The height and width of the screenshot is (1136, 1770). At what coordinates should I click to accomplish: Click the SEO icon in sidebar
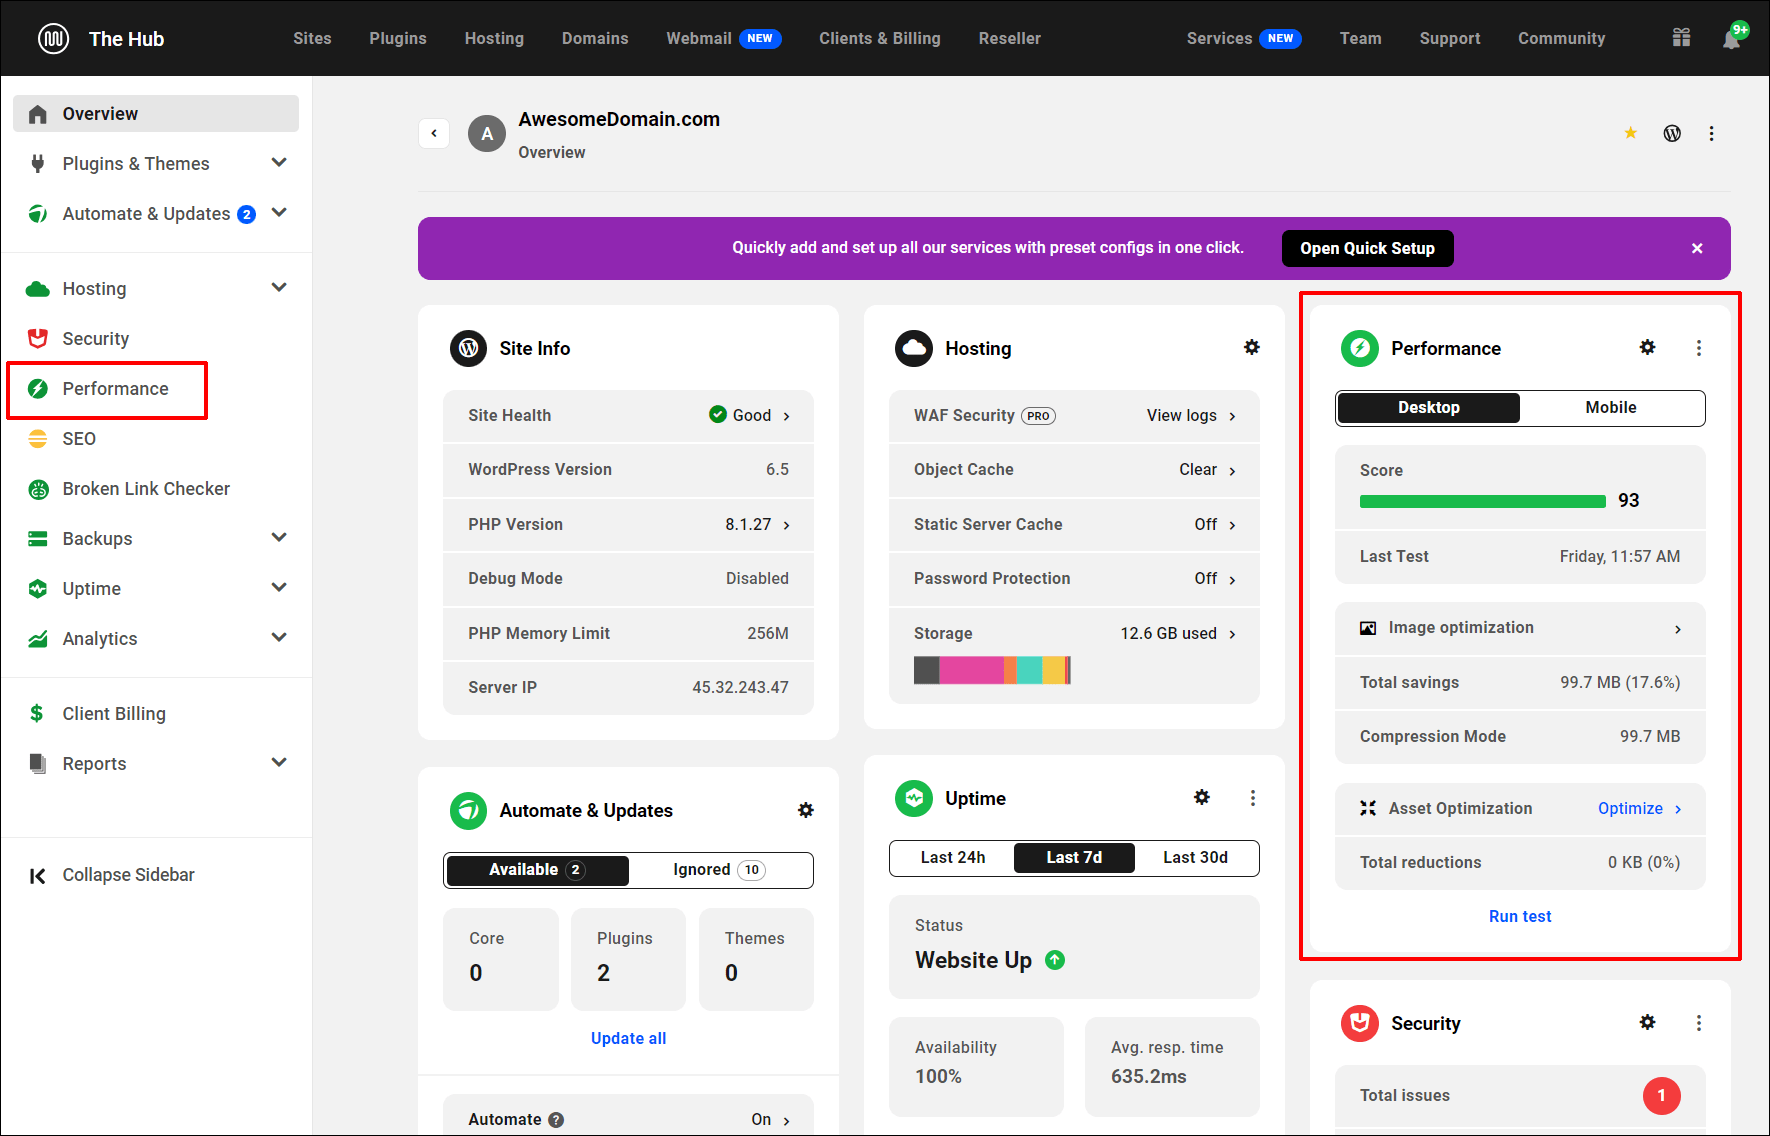[38, 438]
